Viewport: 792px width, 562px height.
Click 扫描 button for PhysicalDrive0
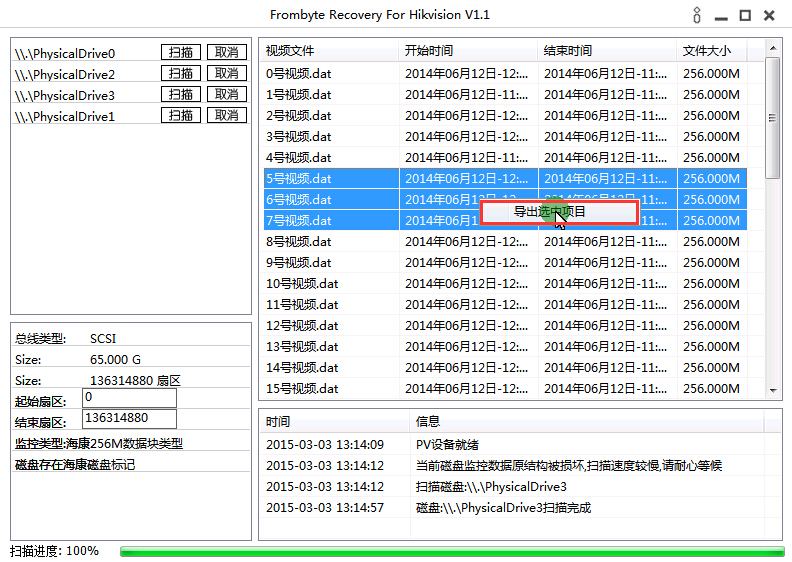coord(181,53)
